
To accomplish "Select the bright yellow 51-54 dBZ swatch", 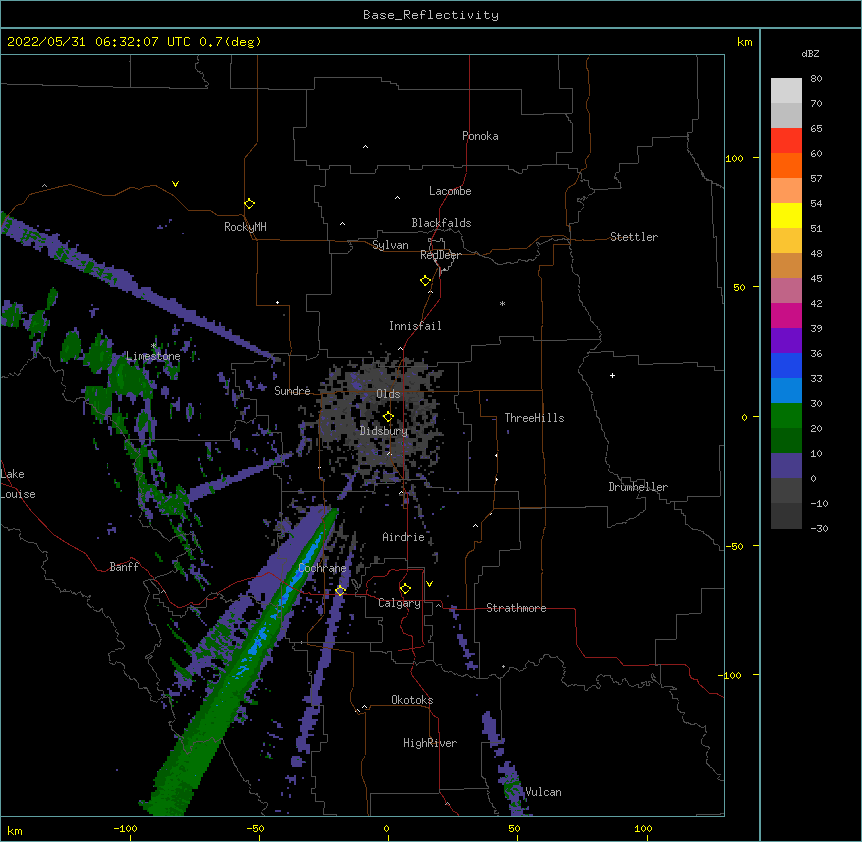I will tap(786, 215).
